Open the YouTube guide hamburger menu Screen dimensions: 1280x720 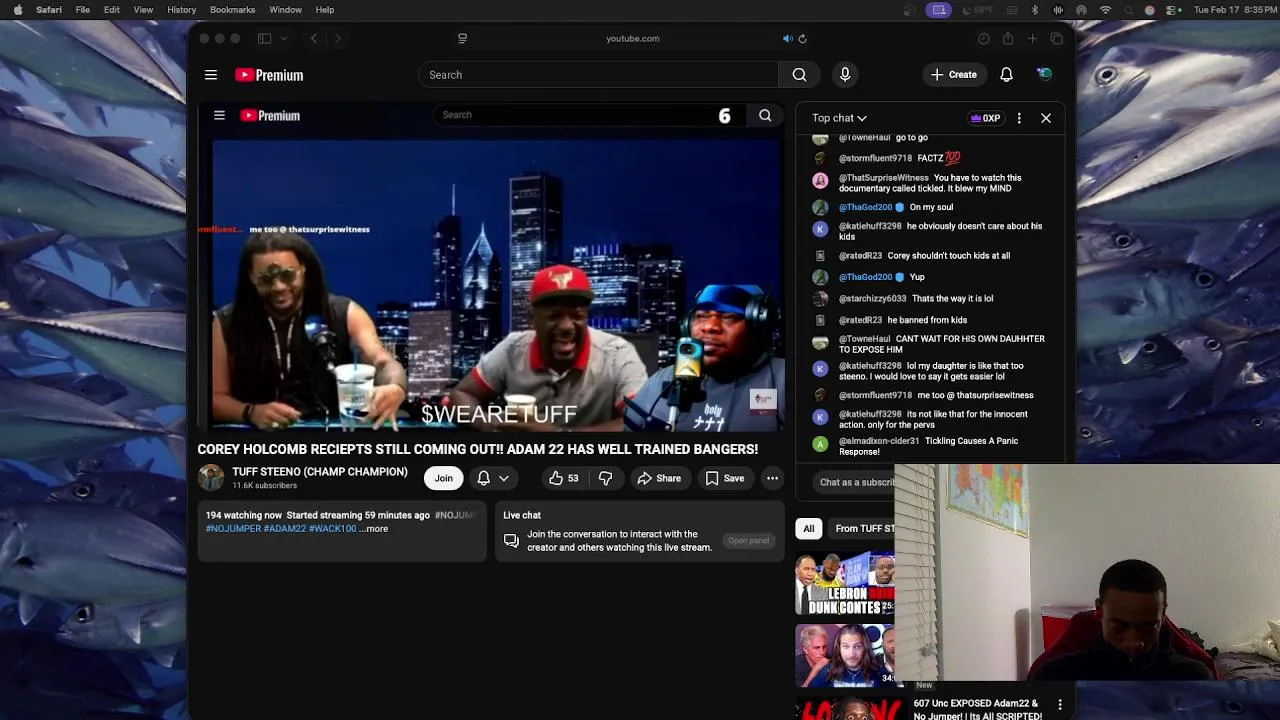(211, 75)
